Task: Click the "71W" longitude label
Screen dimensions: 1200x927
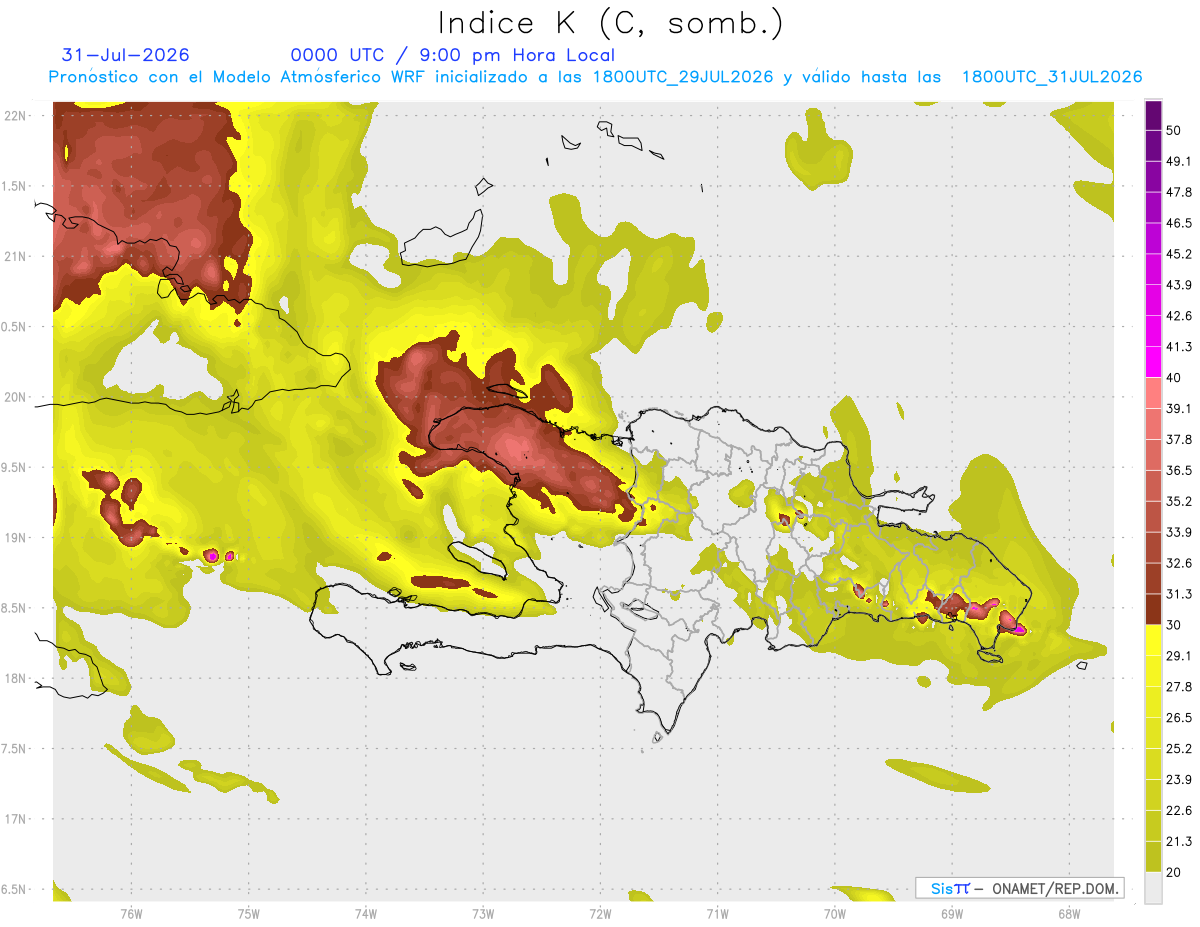Action: tap(717, 914)
